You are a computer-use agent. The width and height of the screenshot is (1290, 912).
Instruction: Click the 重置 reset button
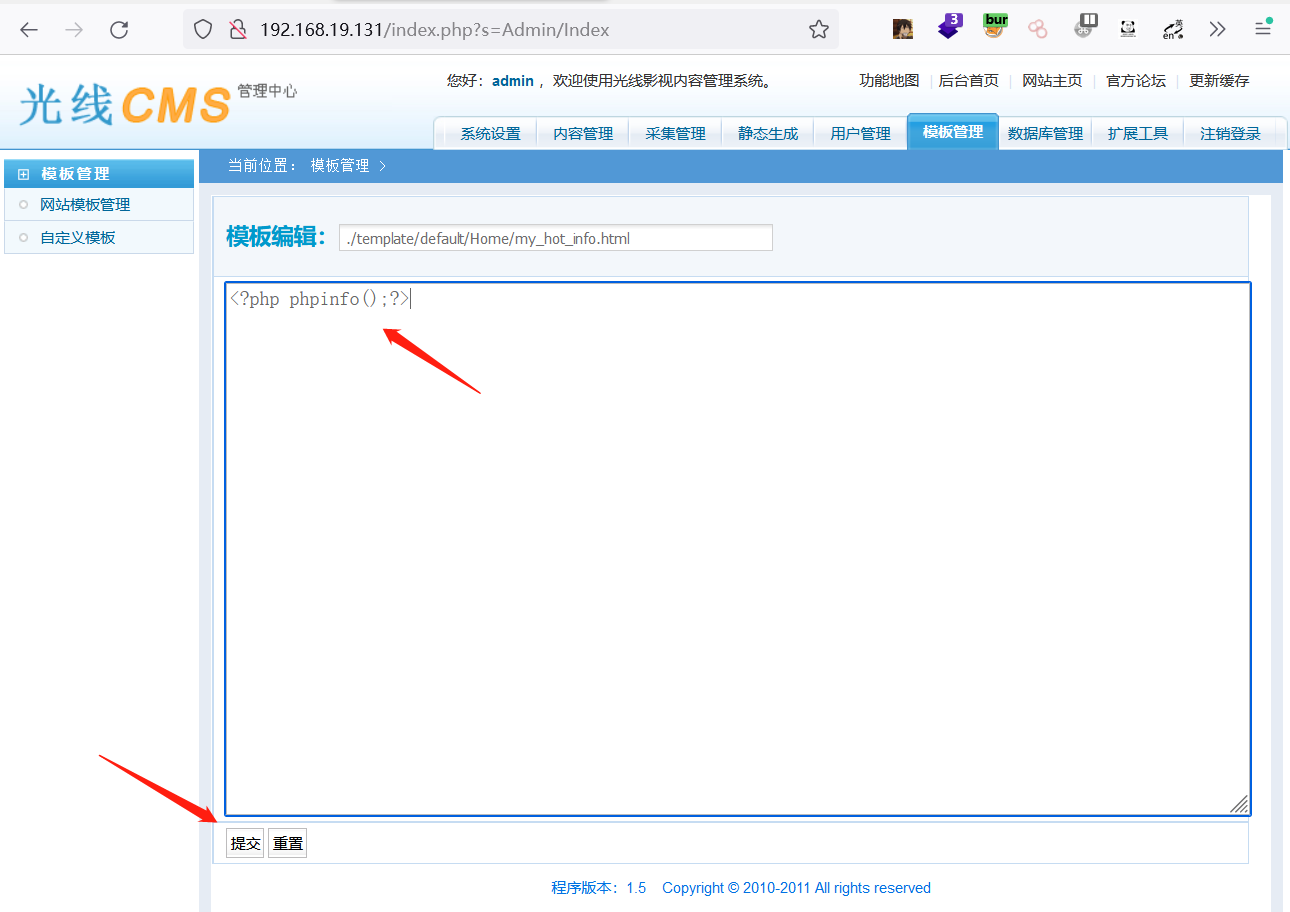coord(287,844)
